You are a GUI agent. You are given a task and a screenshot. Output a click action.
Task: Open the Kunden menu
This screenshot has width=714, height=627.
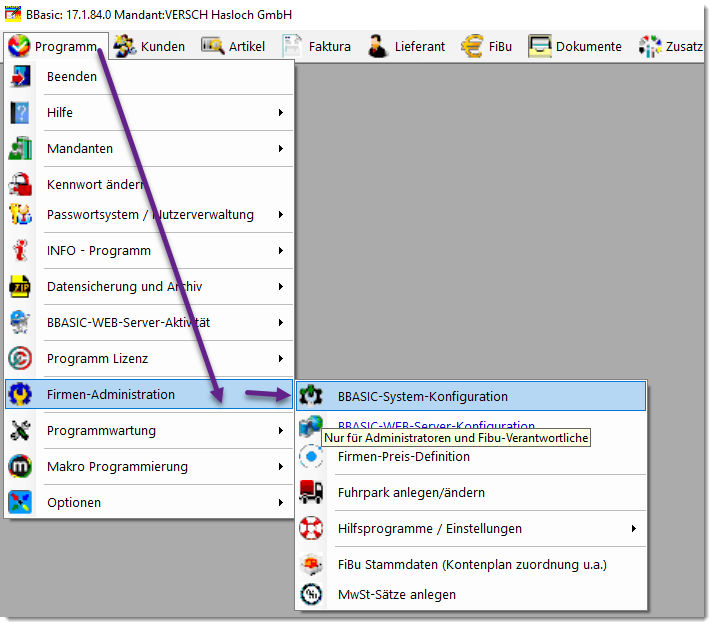point(150,46)
